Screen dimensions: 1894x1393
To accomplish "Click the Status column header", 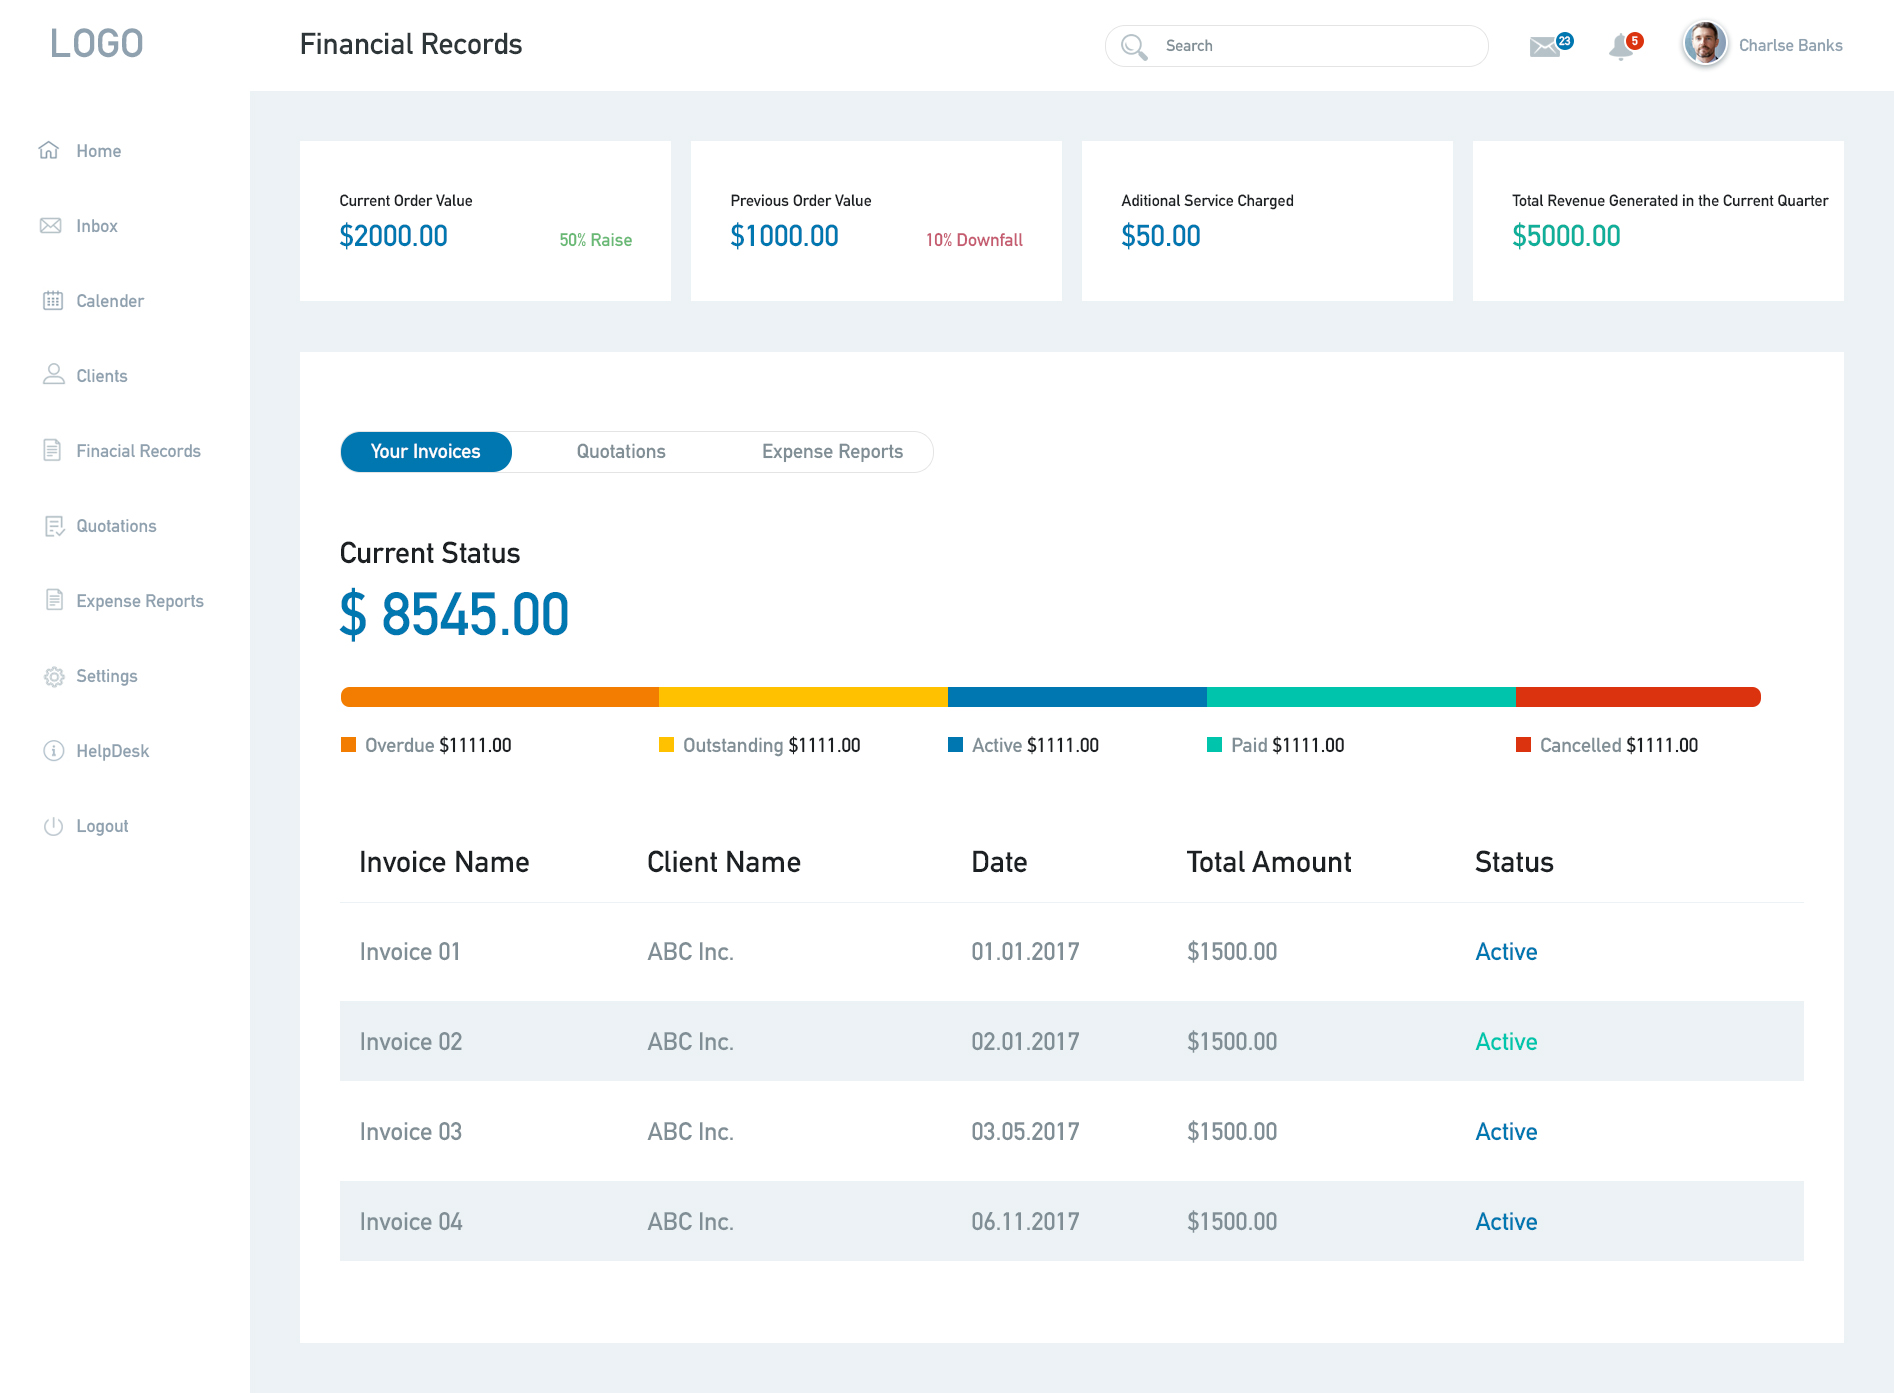I will [1514, 862].
